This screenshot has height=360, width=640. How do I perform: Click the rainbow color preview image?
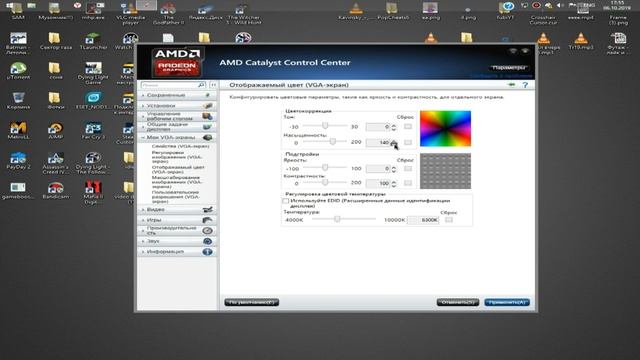click(445, 129)
